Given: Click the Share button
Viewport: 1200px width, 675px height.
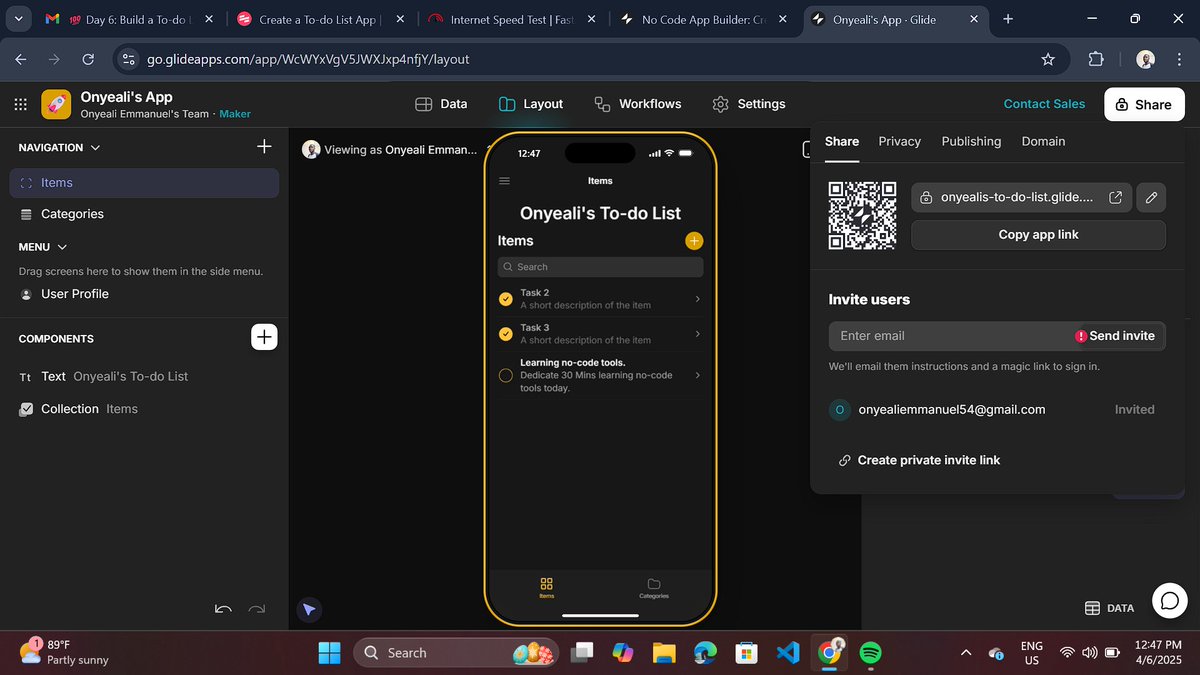Looking at the screenshot, I should 1144,104.
